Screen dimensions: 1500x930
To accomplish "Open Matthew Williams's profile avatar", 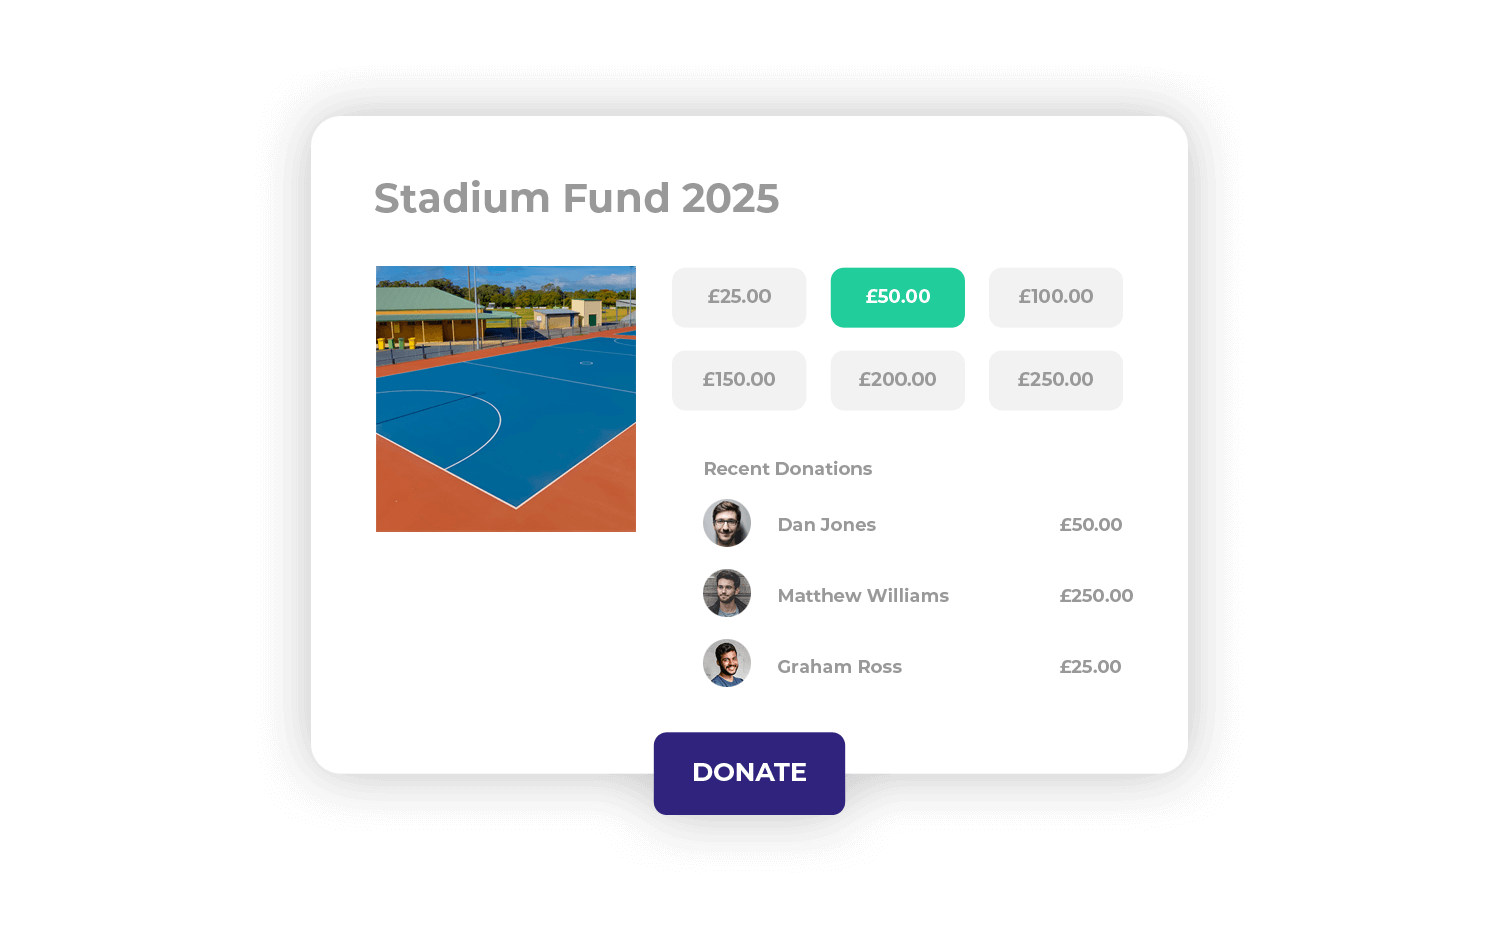I will 727,593.
